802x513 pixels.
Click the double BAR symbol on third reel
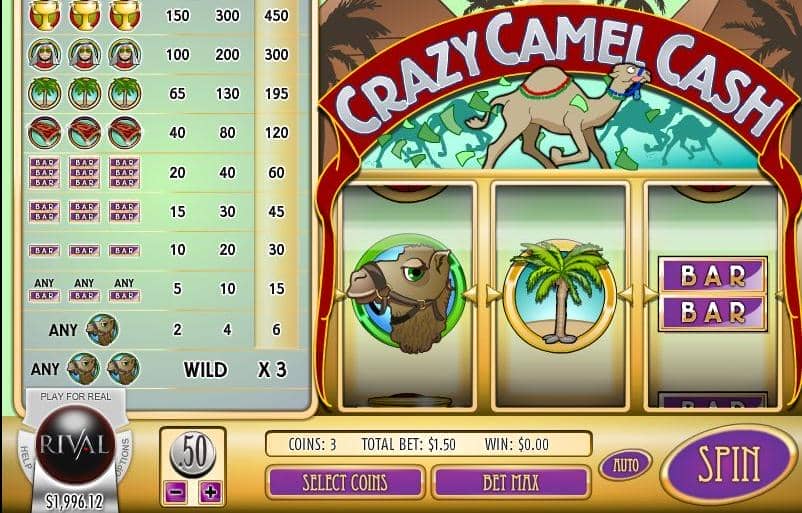713,294
